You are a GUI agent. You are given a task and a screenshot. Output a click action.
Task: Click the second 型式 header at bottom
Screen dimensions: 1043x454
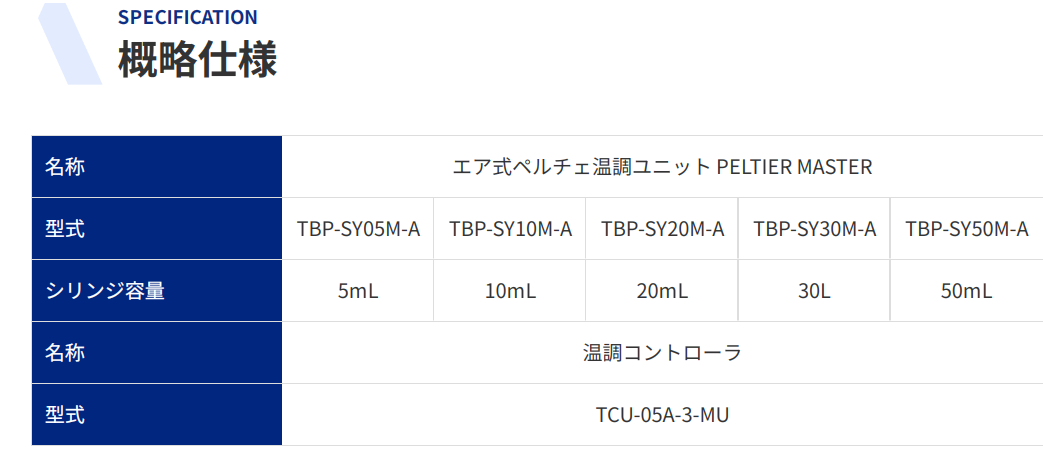tap(157, 415)
